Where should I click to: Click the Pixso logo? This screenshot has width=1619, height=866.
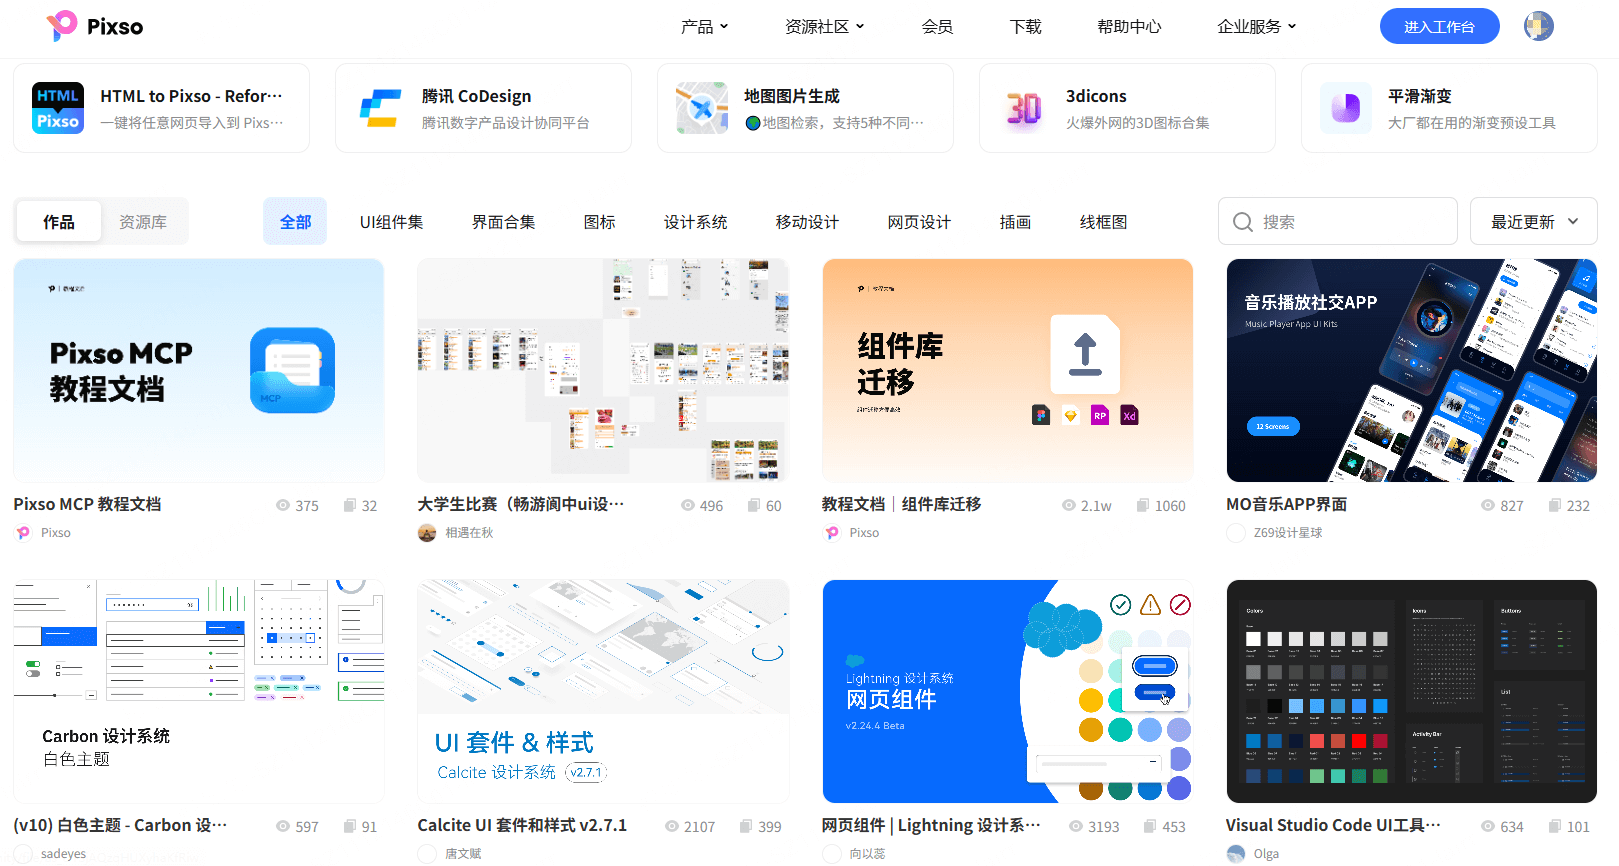95,26
